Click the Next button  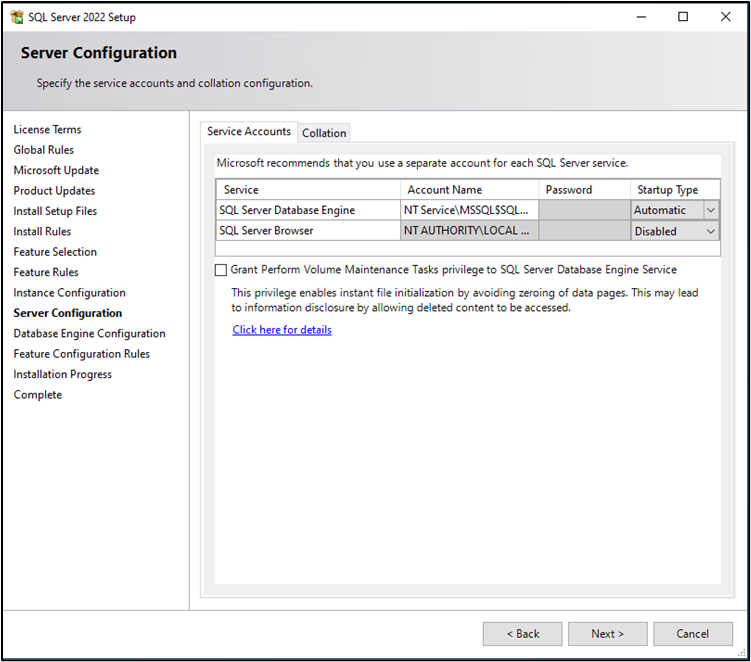(x=607, y=634)
